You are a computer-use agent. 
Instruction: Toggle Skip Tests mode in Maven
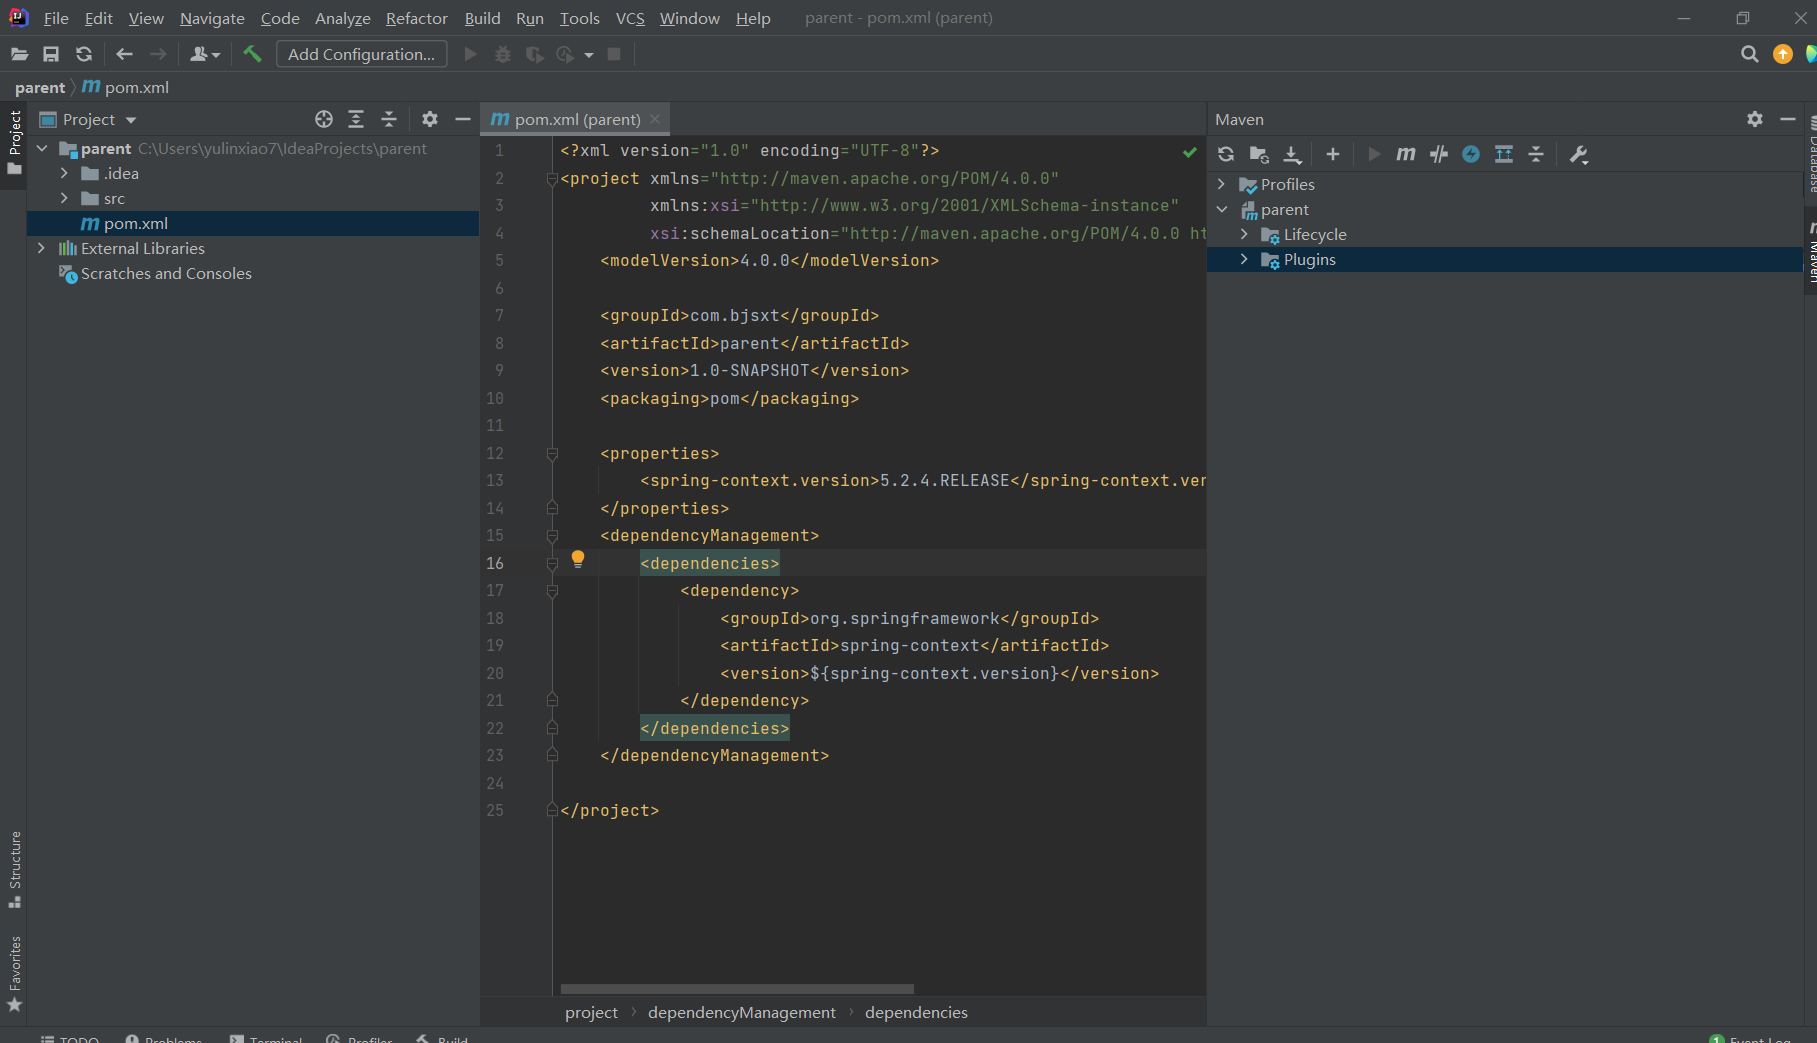(1471, 154)
